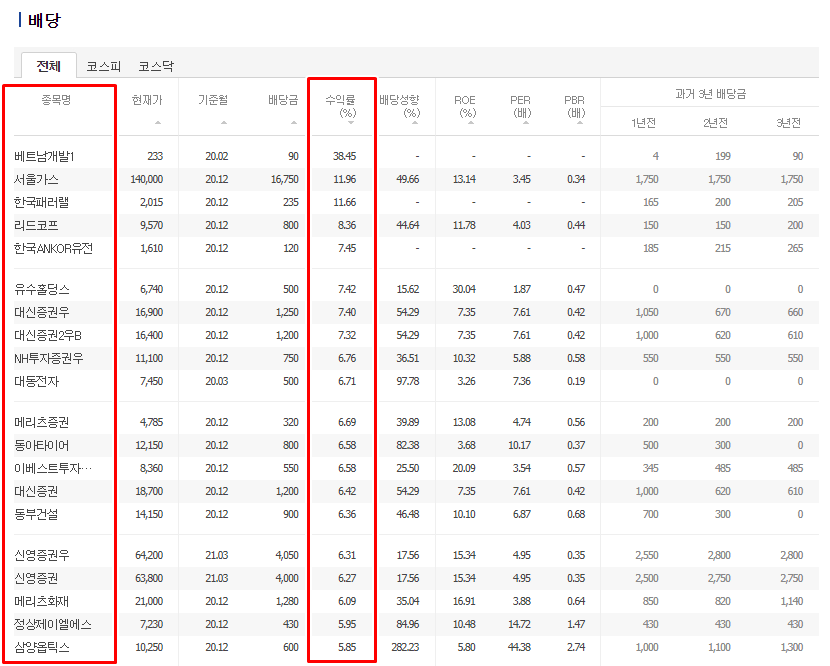Open stock 베트남개발1

coord(44,157)
